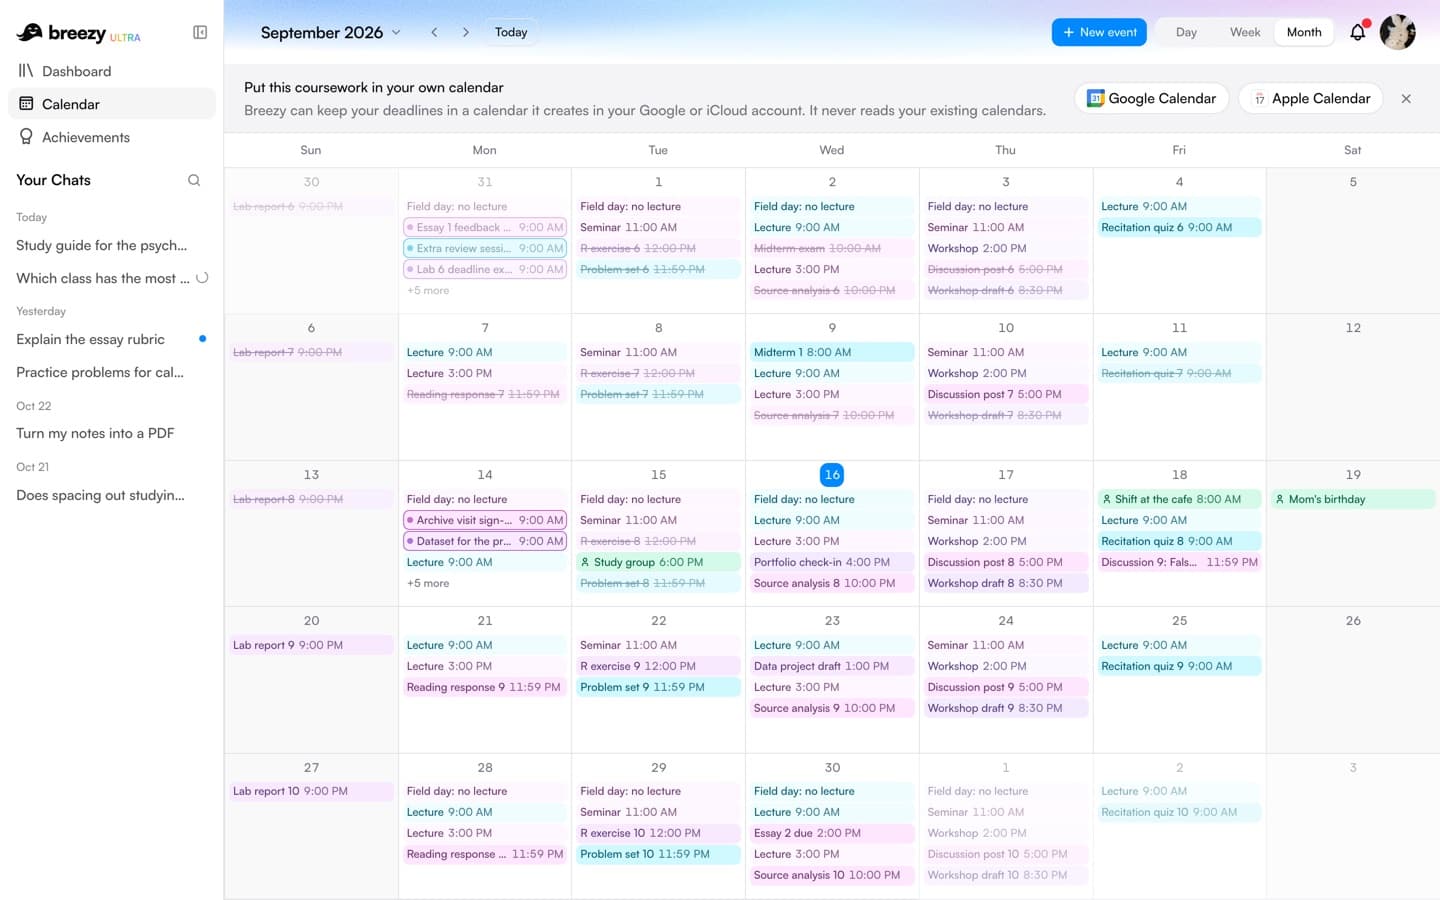The image size is (1440, 900).
Task: Open 'Lab 6 deadline ex...' event
Action: coord(485,269)
